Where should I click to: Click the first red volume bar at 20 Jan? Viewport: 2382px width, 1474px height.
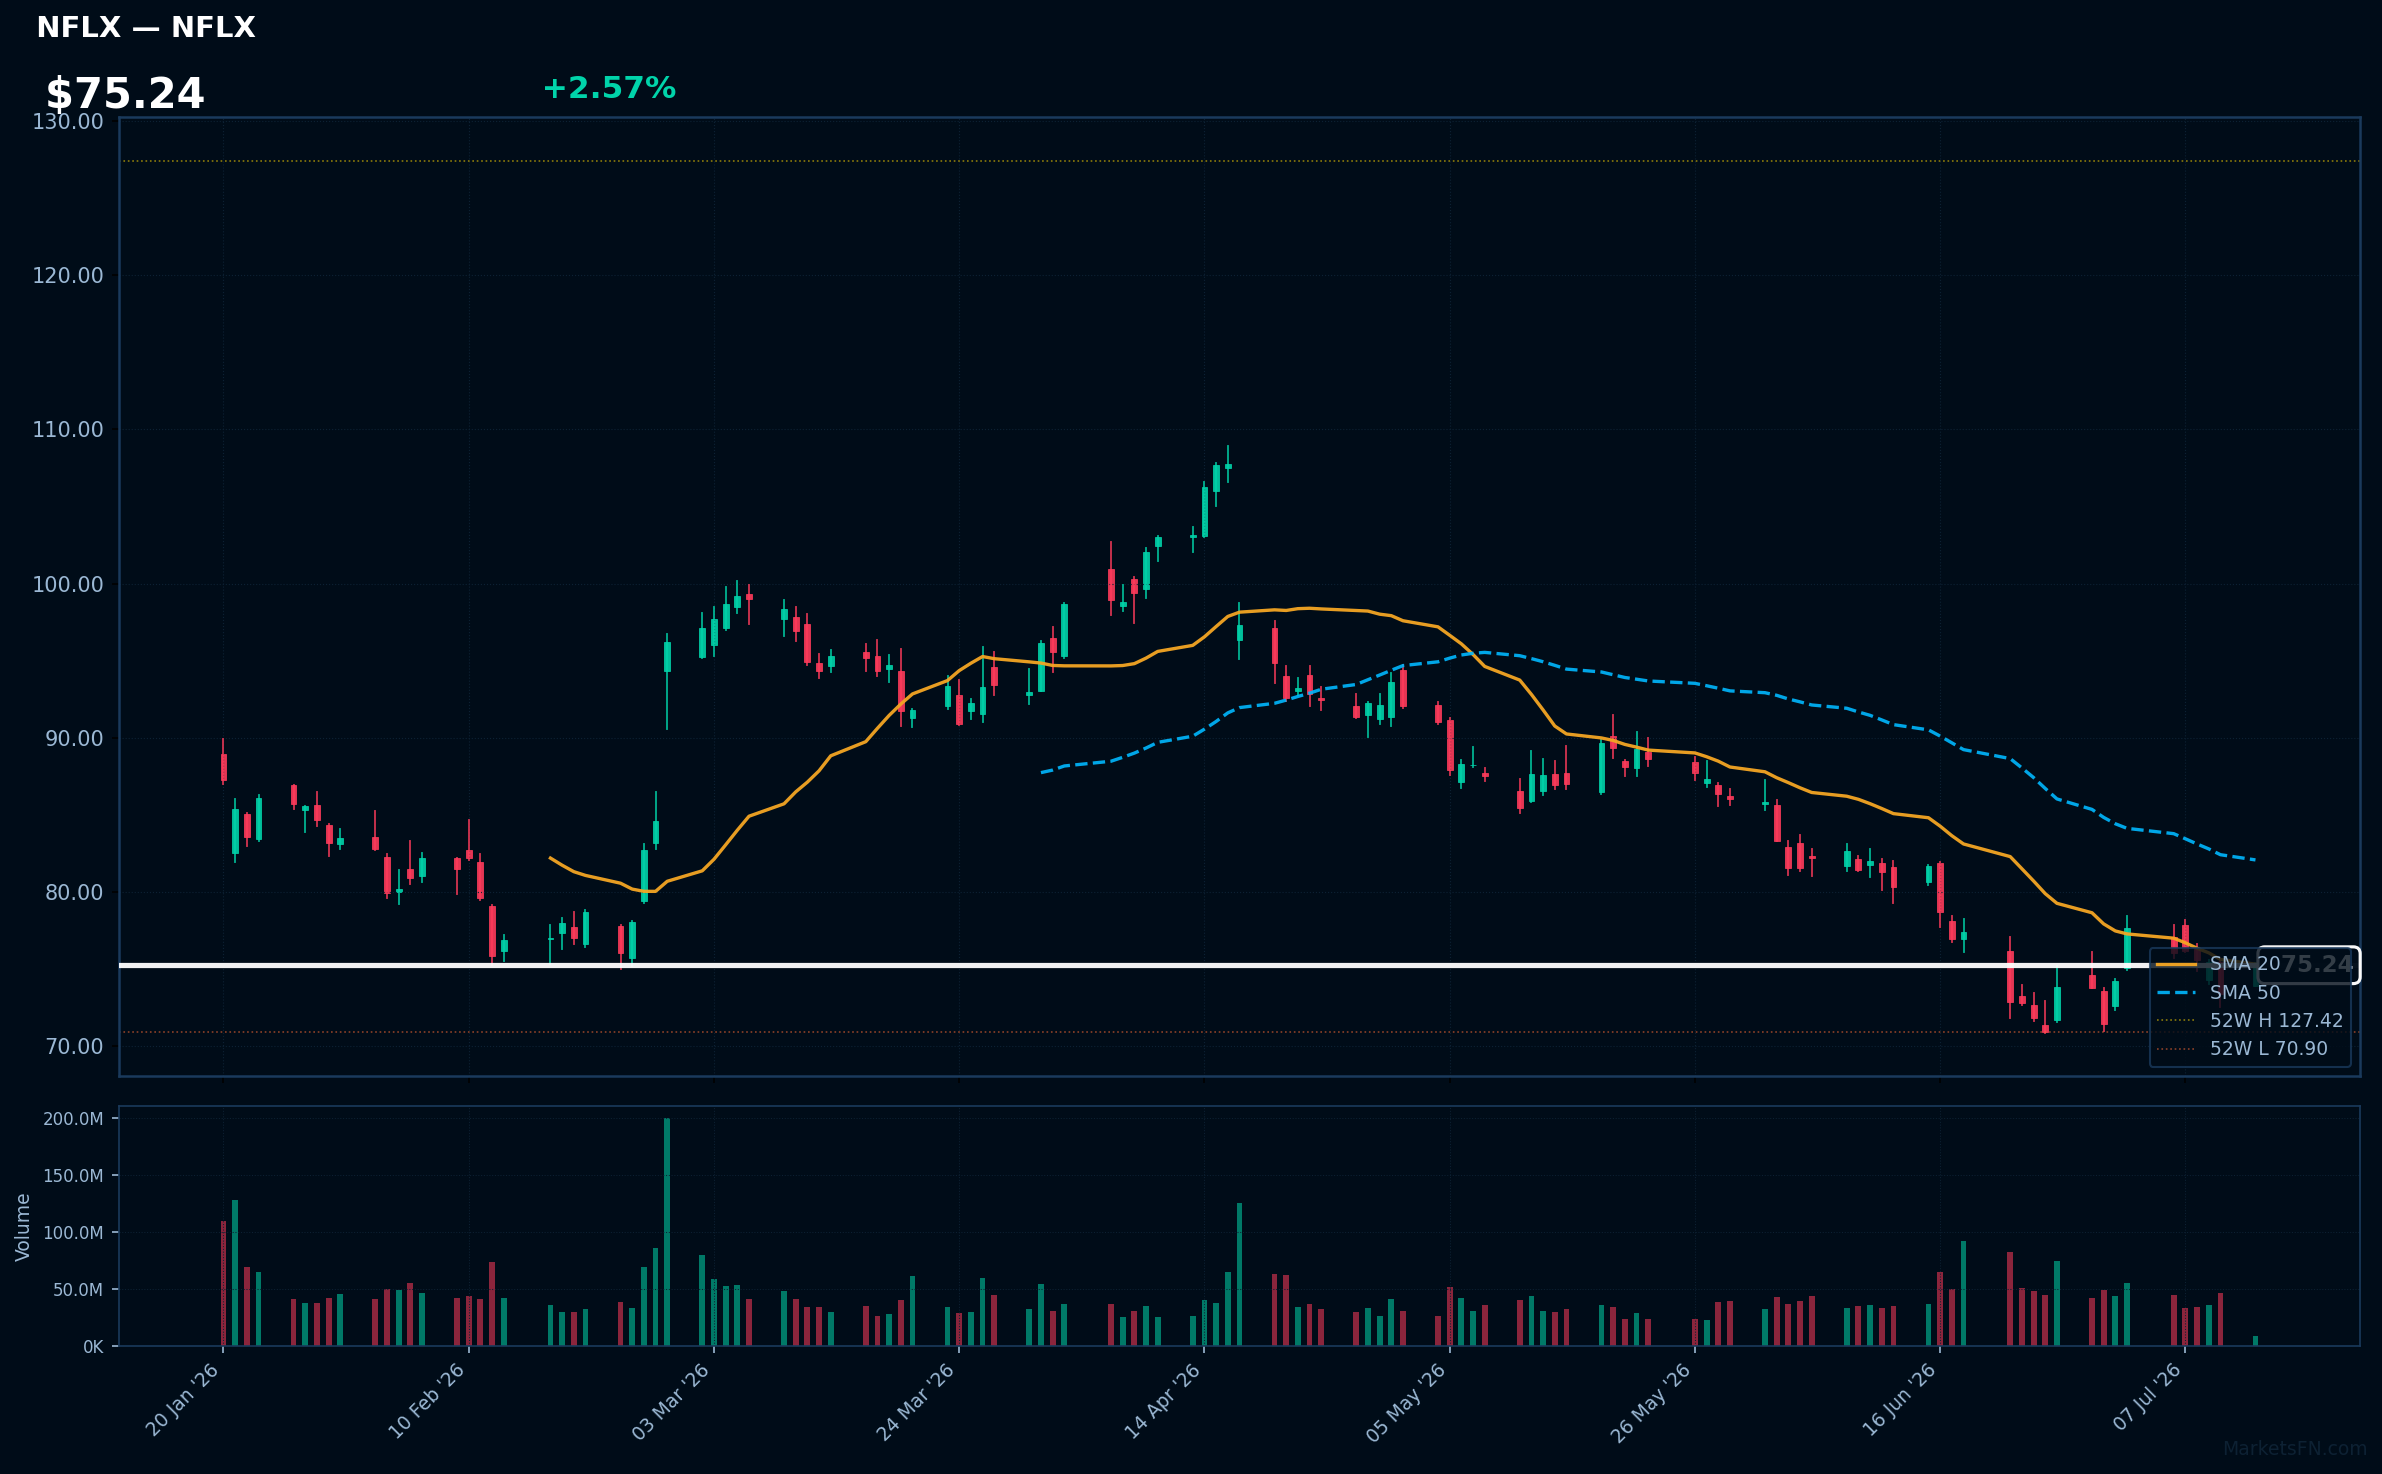pyautogui.click(x=224, y=1283)
